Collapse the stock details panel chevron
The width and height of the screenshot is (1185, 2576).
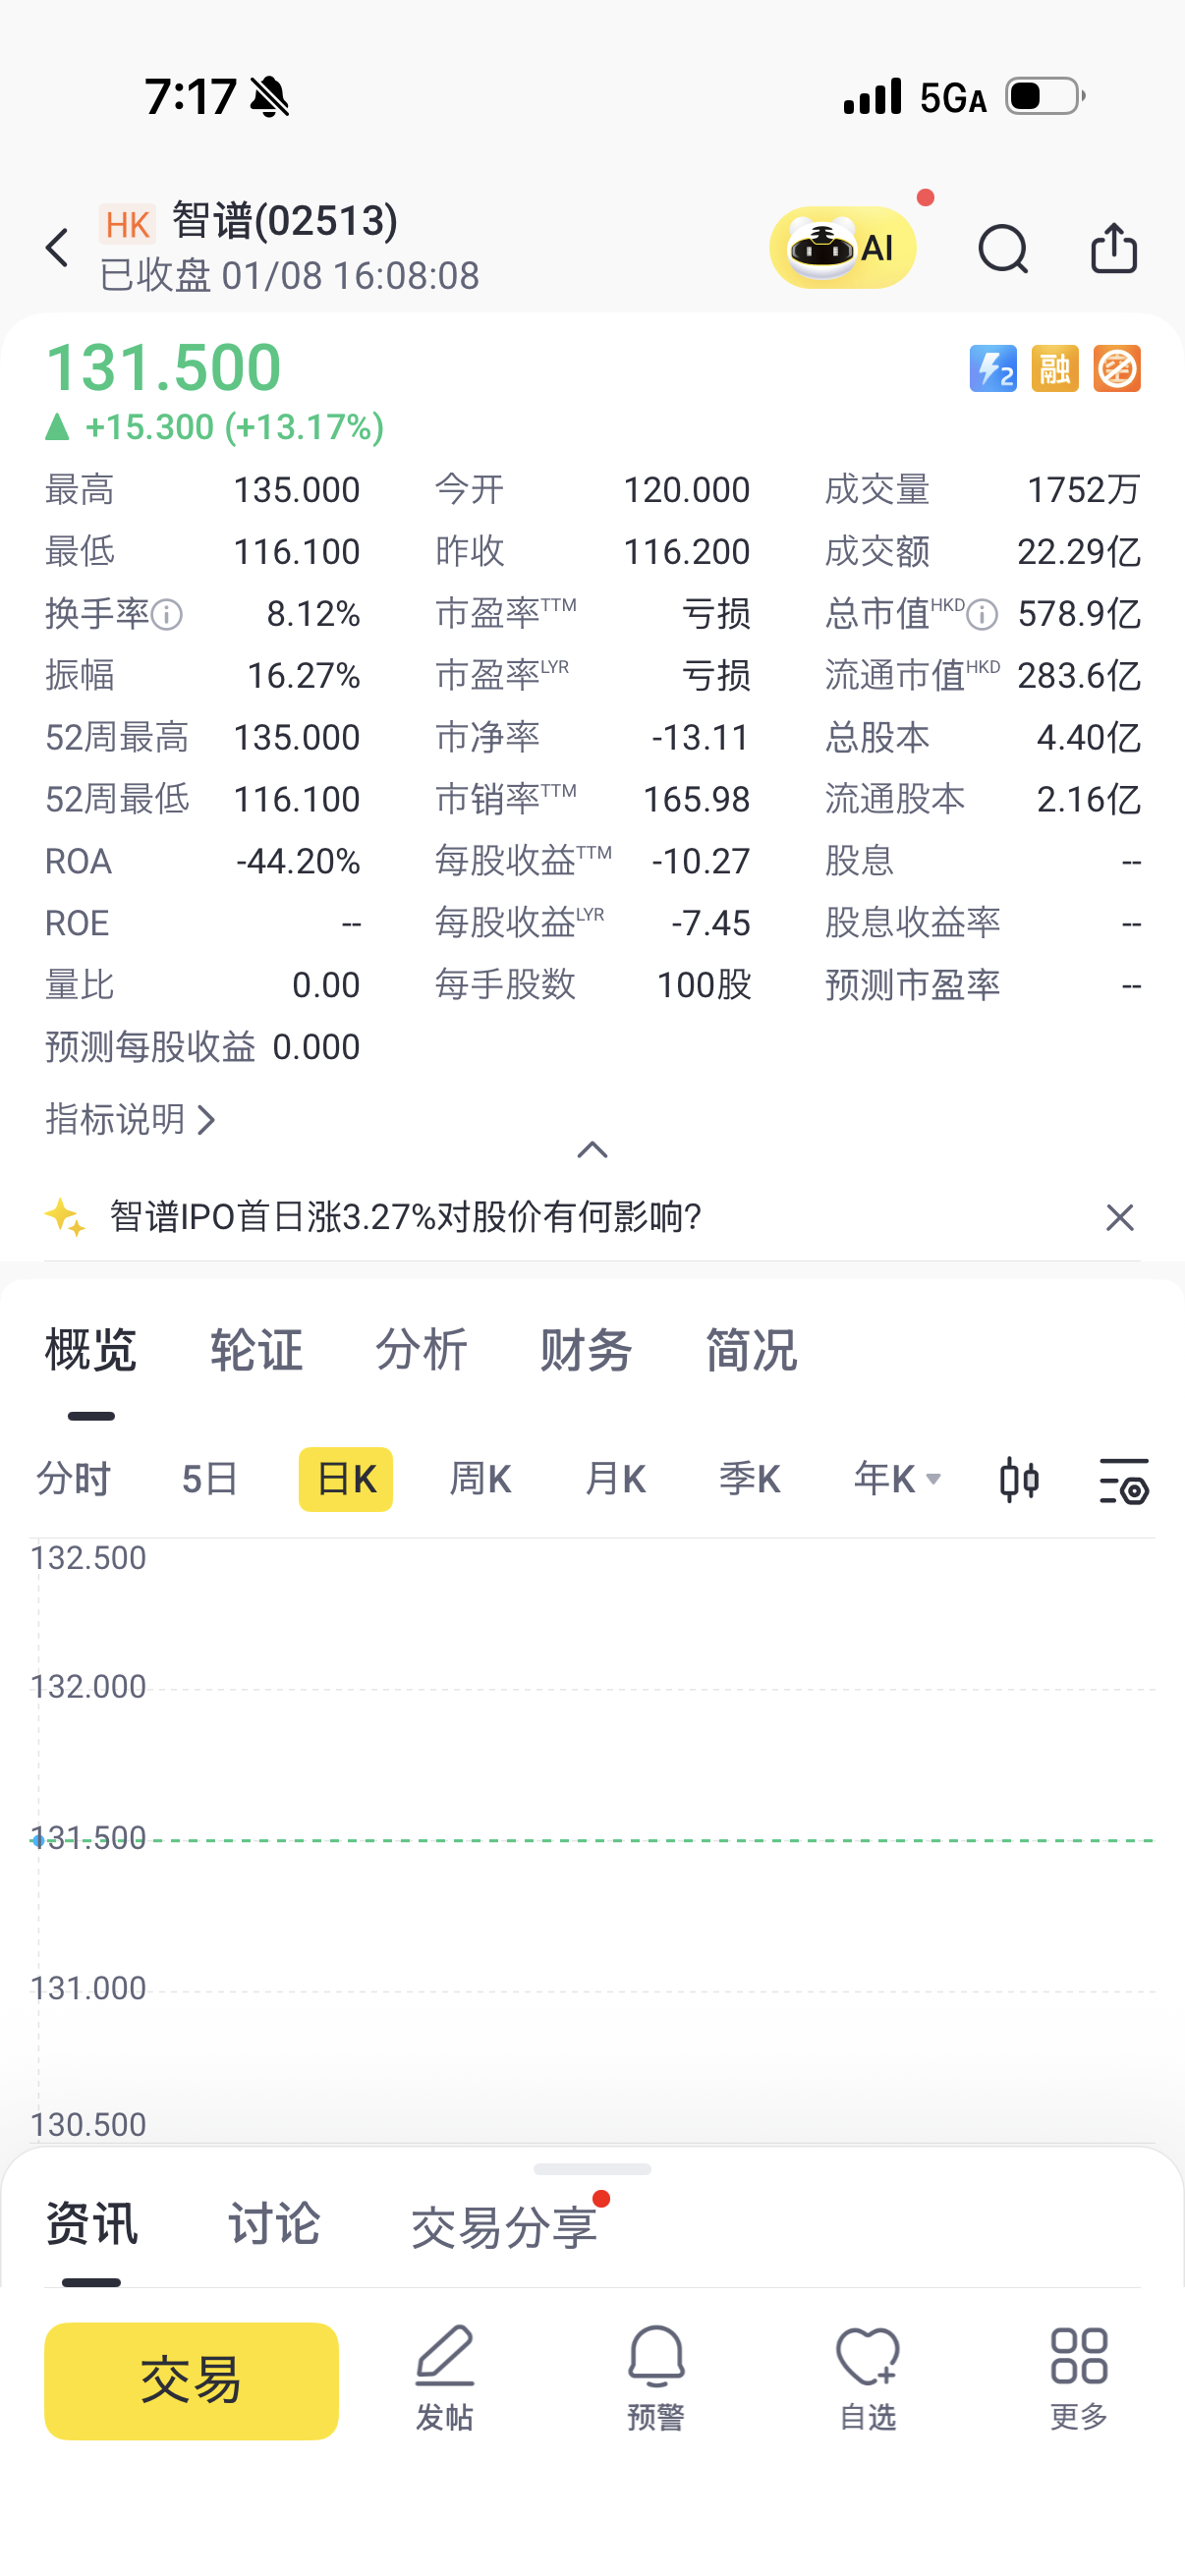pyautogui.click(x=592, y=1150)
